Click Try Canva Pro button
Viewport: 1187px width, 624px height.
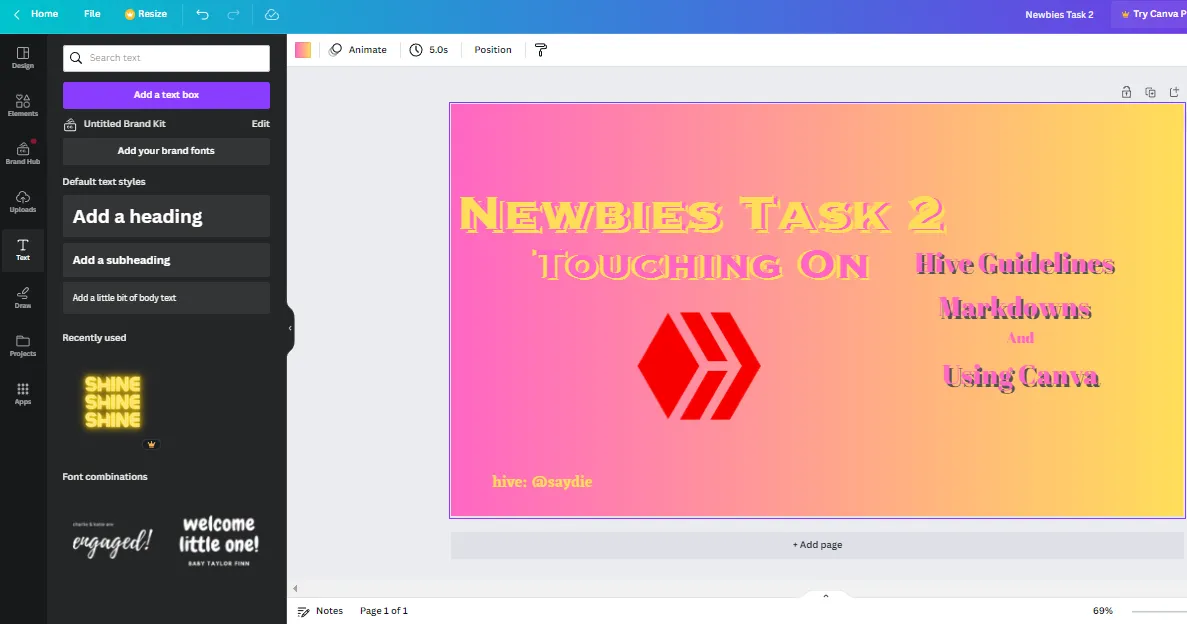click(x=1149, y=14)
